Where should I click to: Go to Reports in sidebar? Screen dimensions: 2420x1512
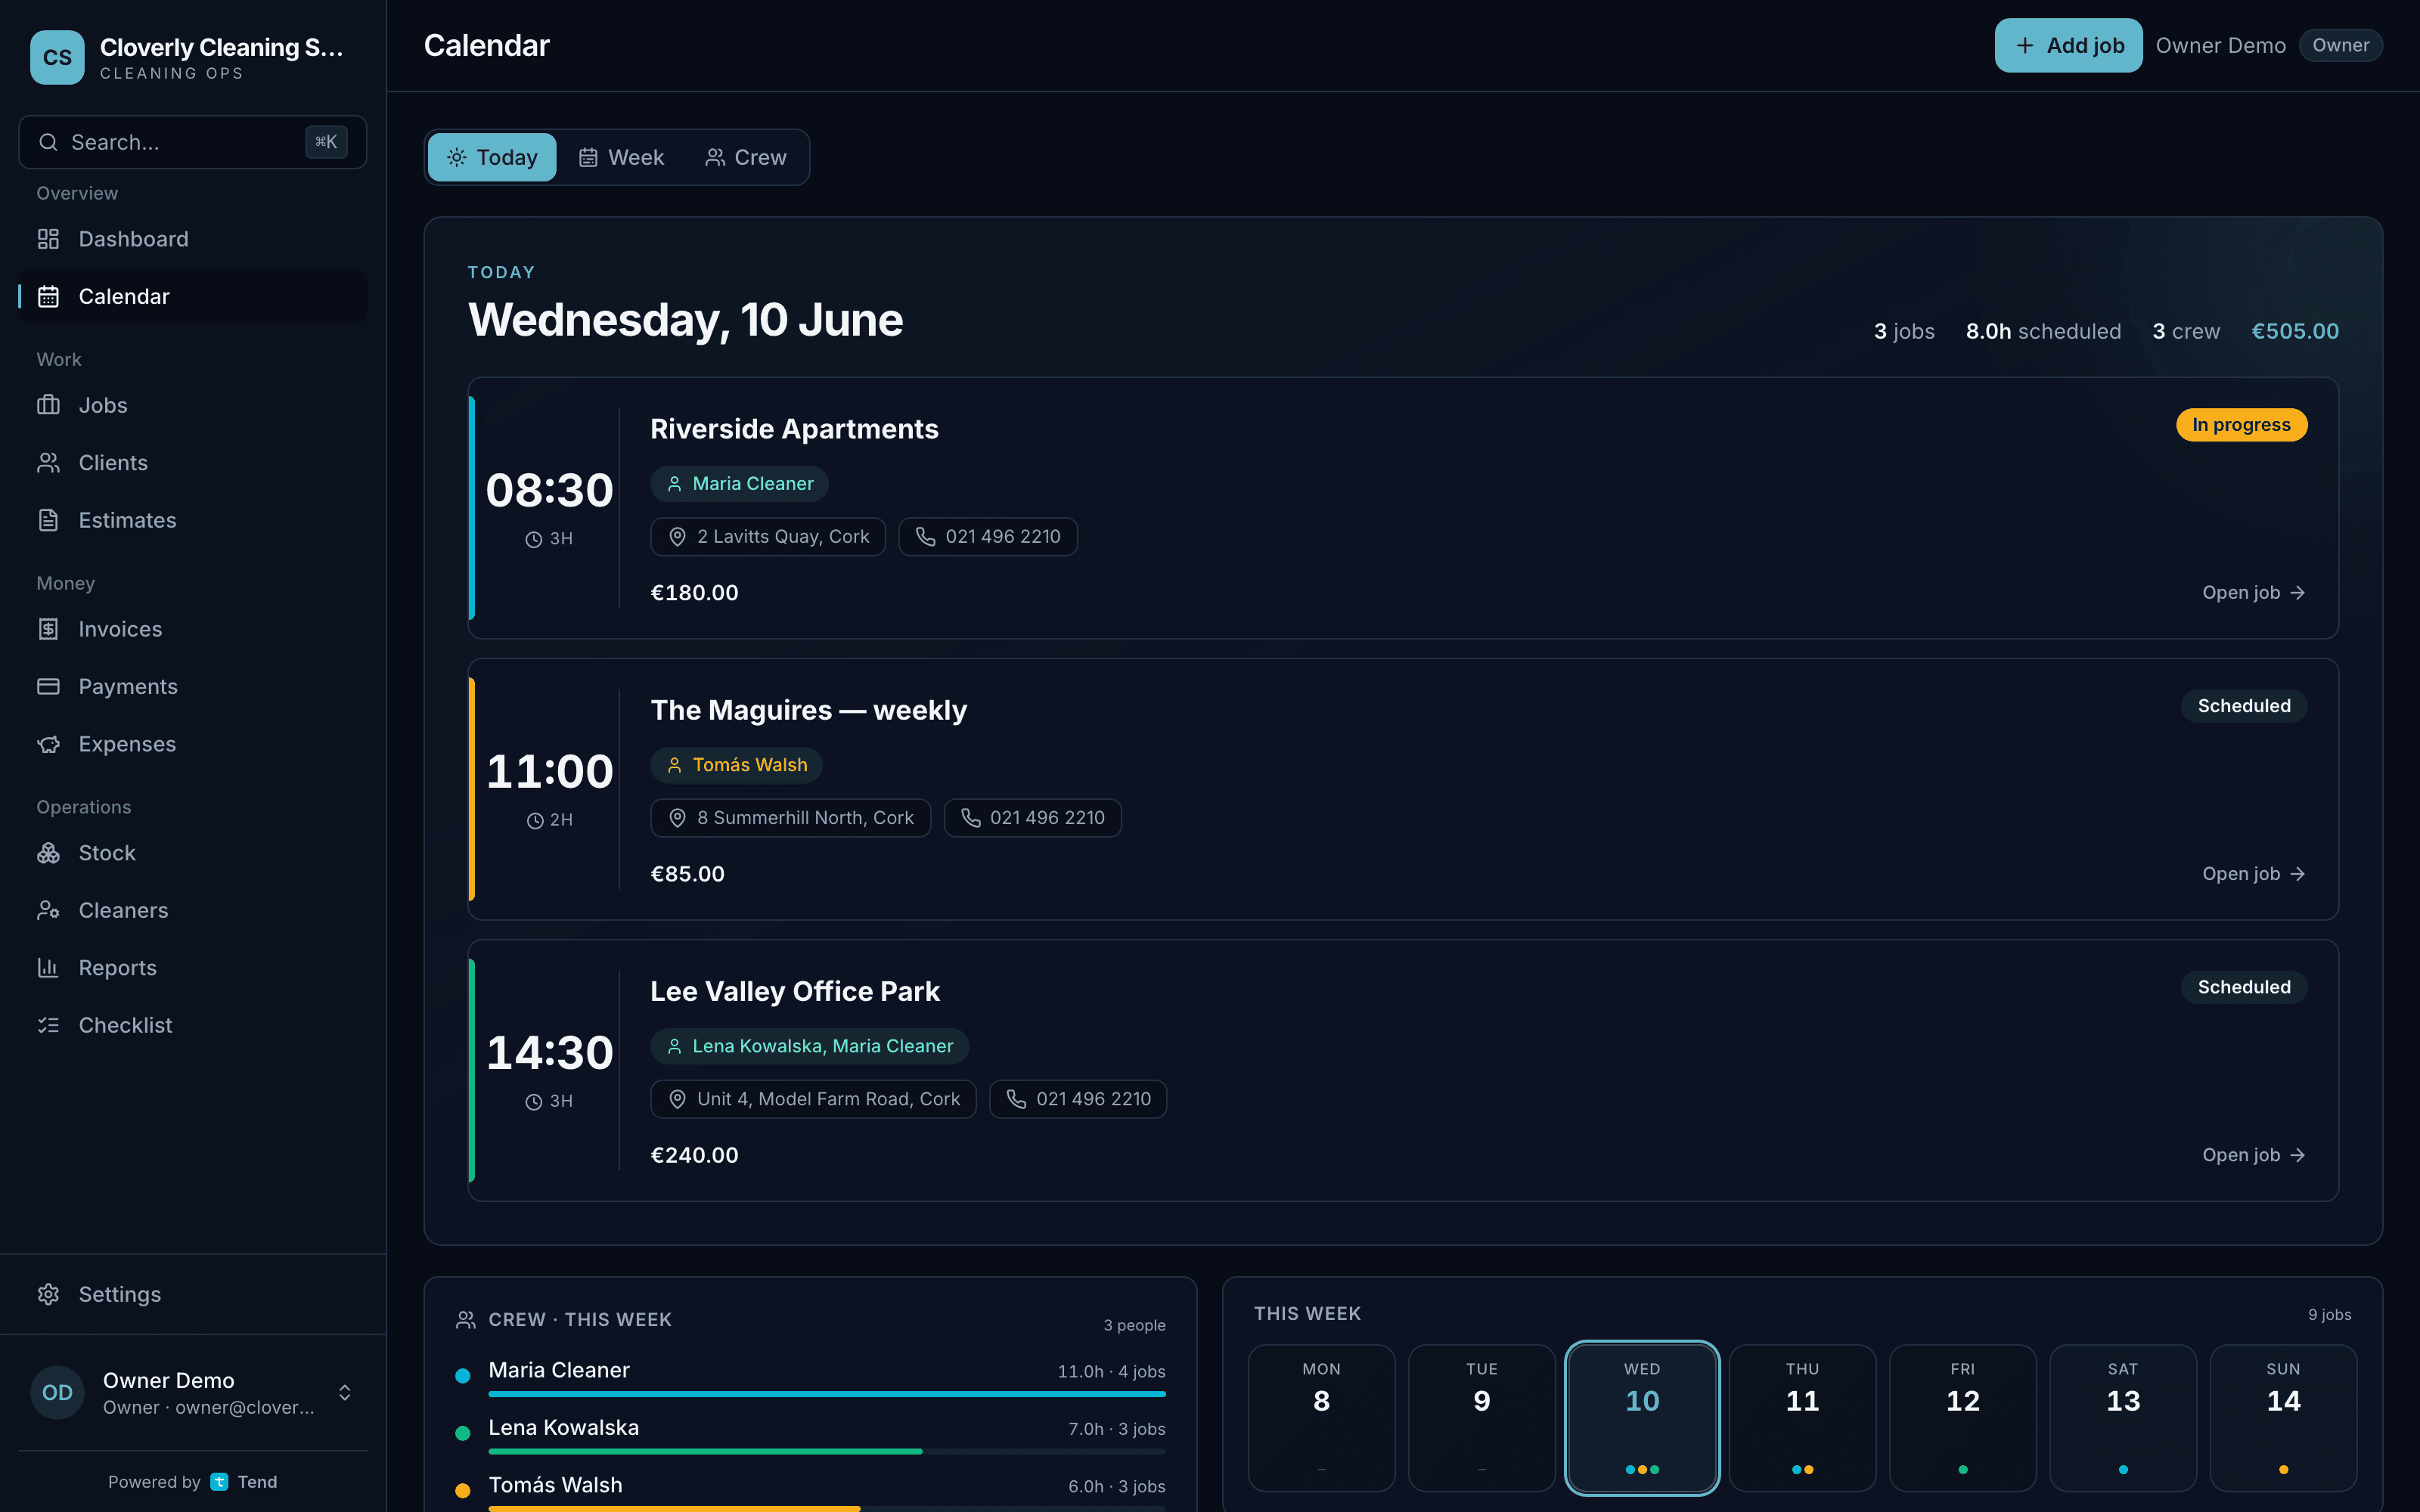(x=193, y=967)
